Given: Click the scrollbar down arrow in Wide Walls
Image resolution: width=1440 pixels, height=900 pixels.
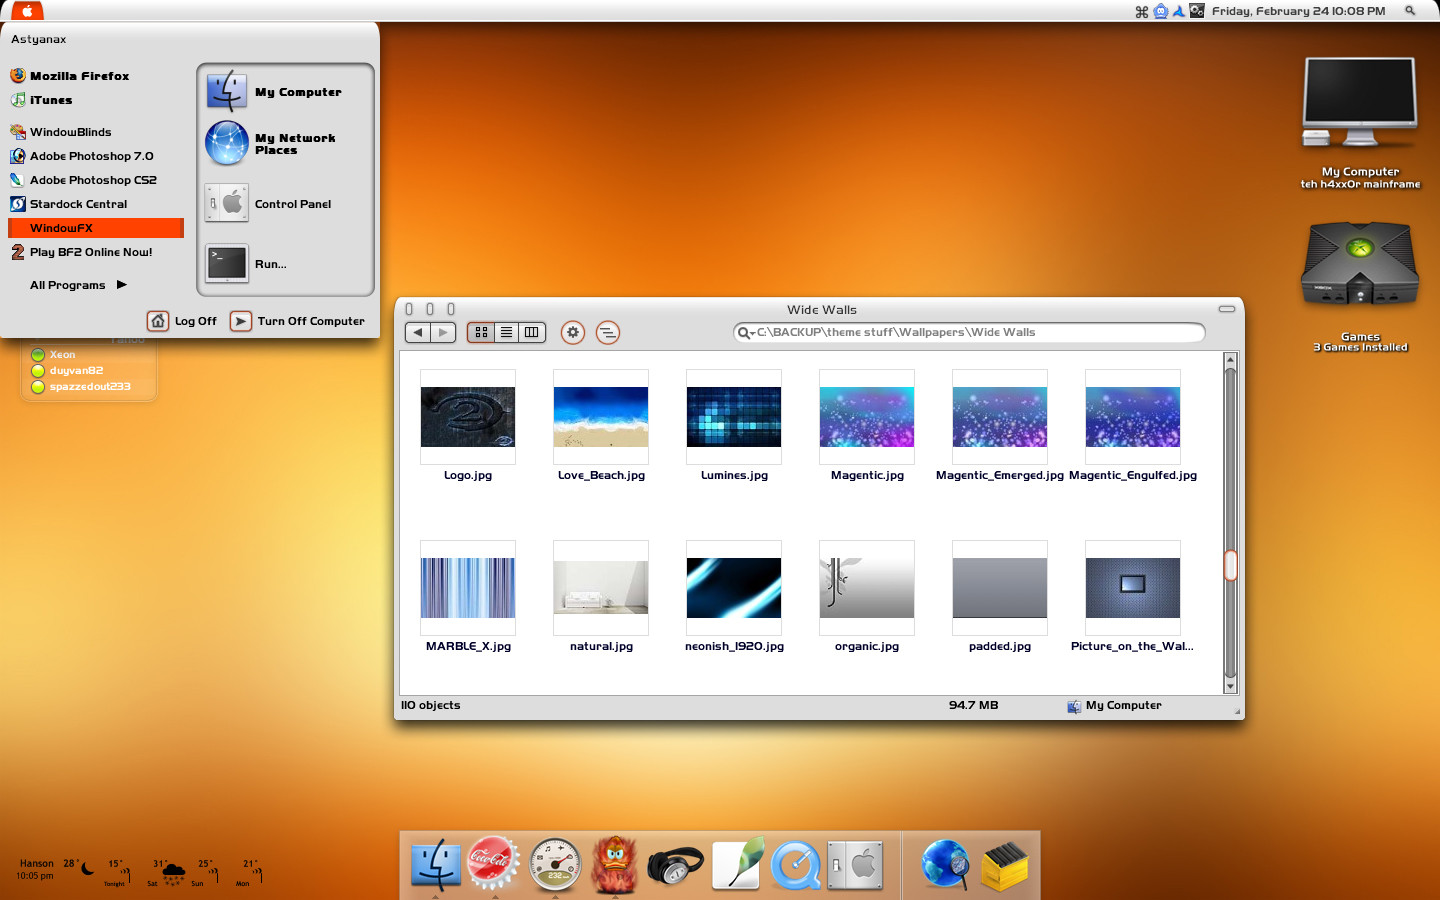Looking at the screenshot, I should click(1230, 686).
